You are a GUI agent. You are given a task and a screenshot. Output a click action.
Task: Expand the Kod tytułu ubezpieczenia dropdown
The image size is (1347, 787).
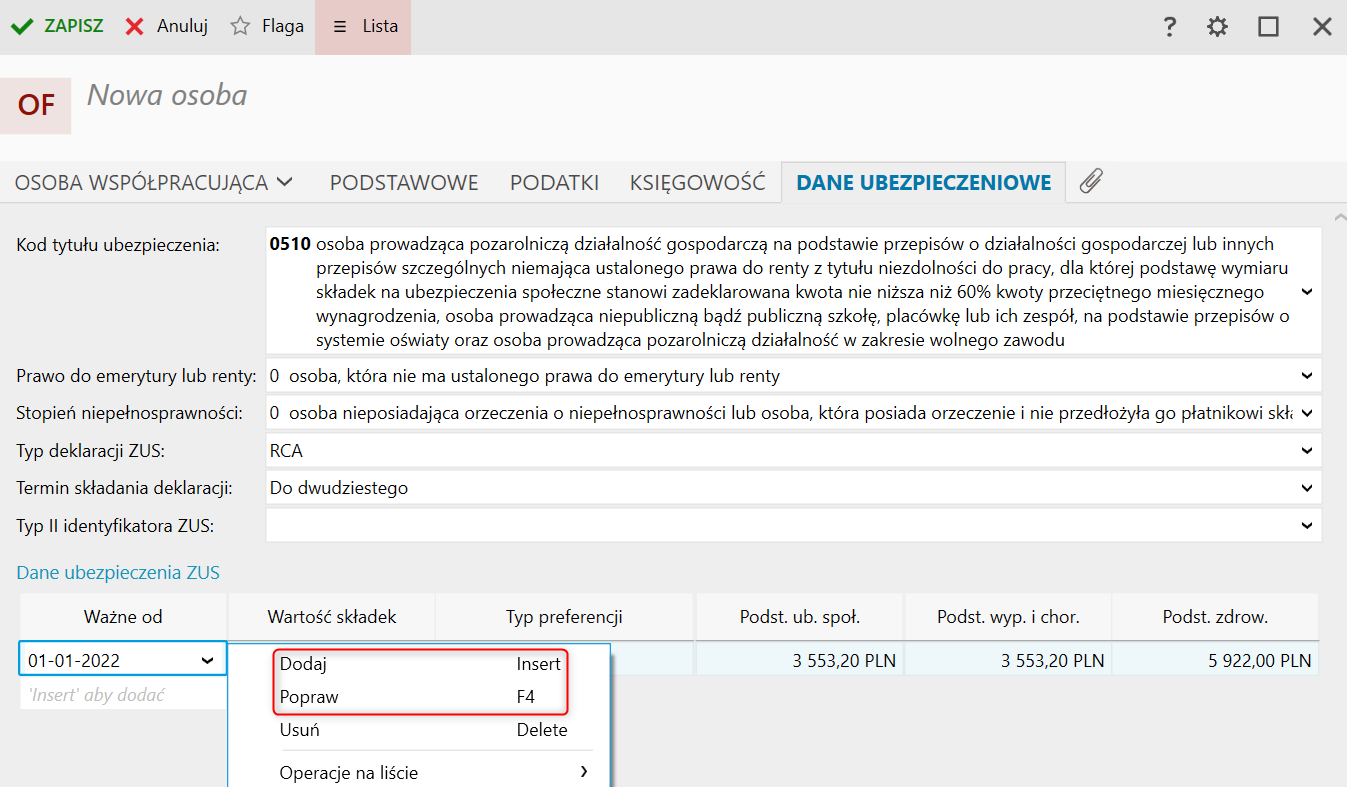coord(1306,291)
